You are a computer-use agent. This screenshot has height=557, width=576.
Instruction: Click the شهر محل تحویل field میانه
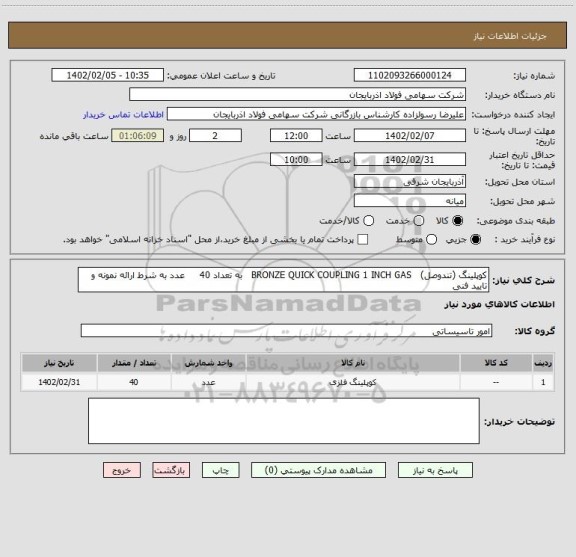410,201
